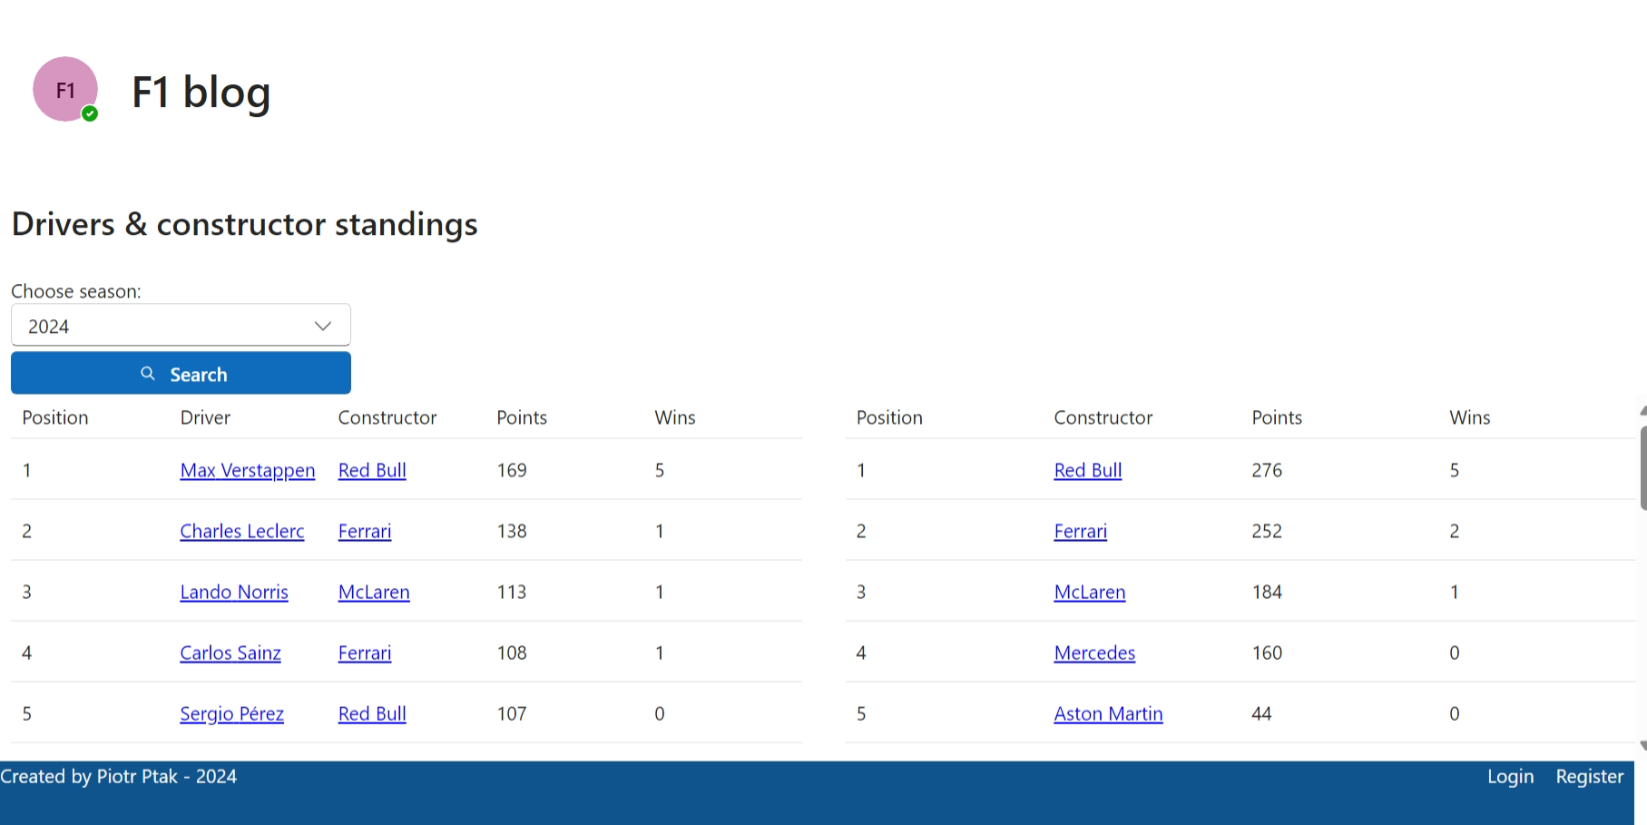The width and height of the screenshot is (1647, 825).
Task: Open Charles Leclerc driver link
Action: tap(242, 531)
